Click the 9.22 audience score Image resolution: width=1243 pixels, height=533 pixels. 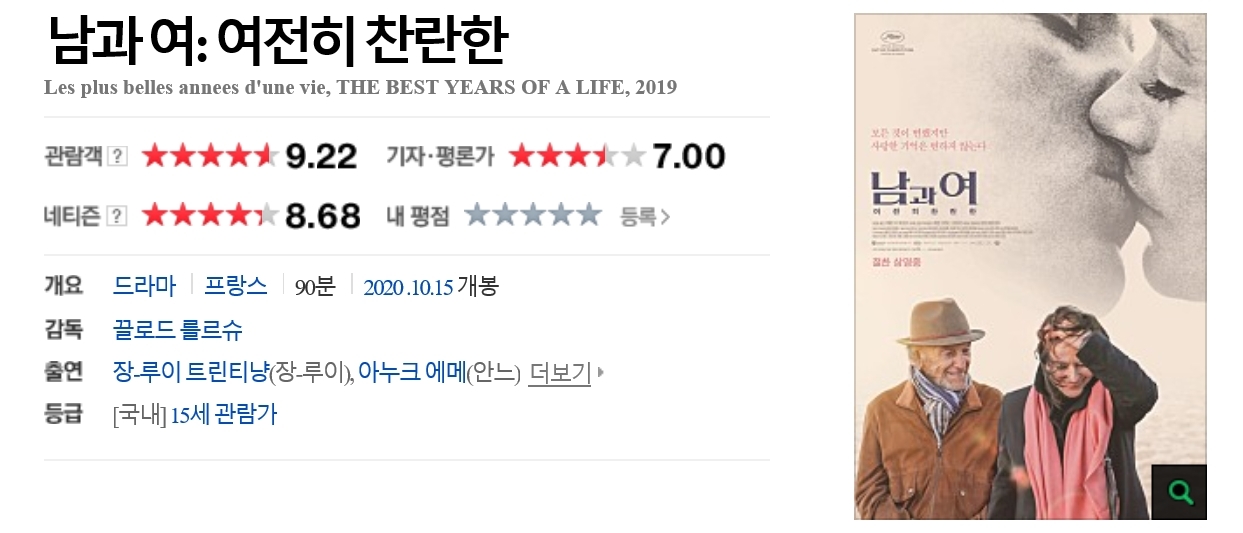point(321,157)
